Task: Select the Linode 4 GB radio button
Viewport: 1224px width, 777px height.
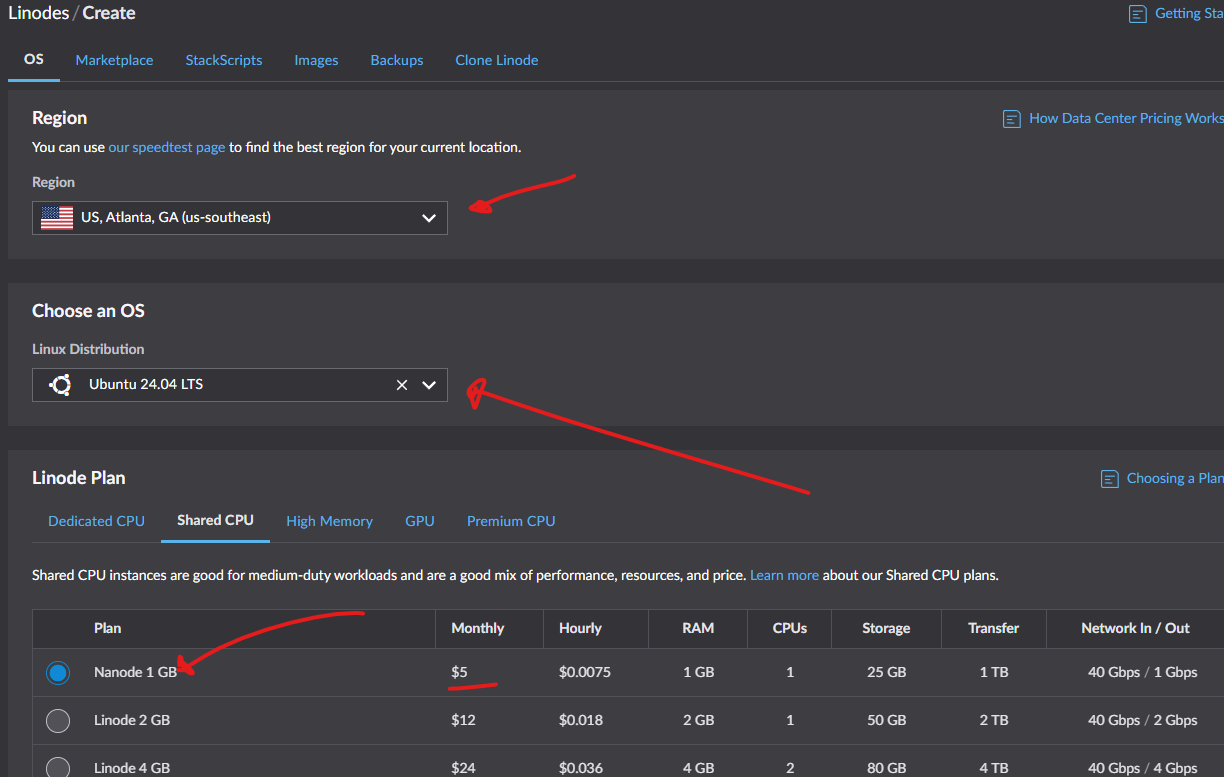Action: (58, 767)
